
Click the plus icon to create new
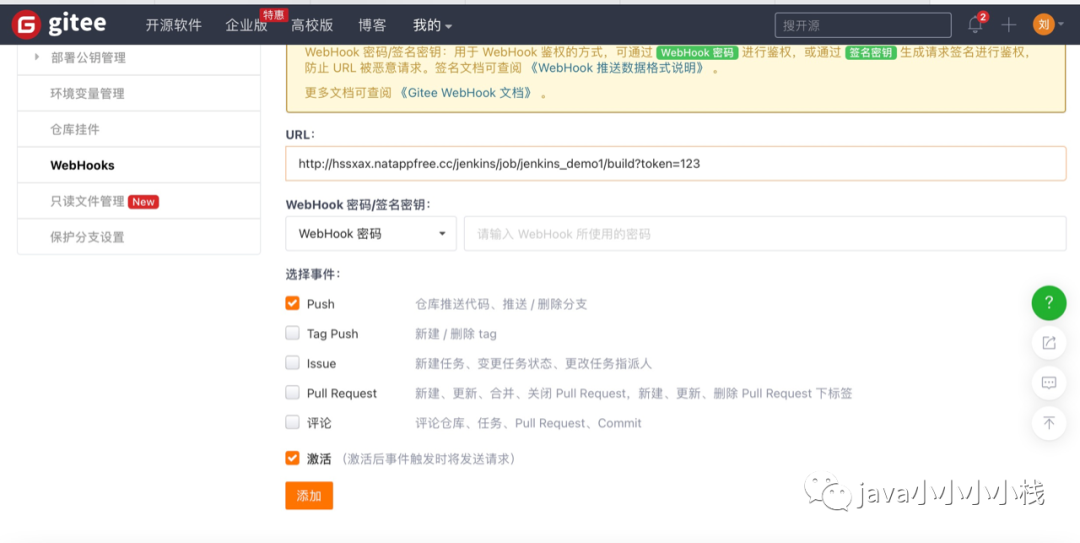1008,25
